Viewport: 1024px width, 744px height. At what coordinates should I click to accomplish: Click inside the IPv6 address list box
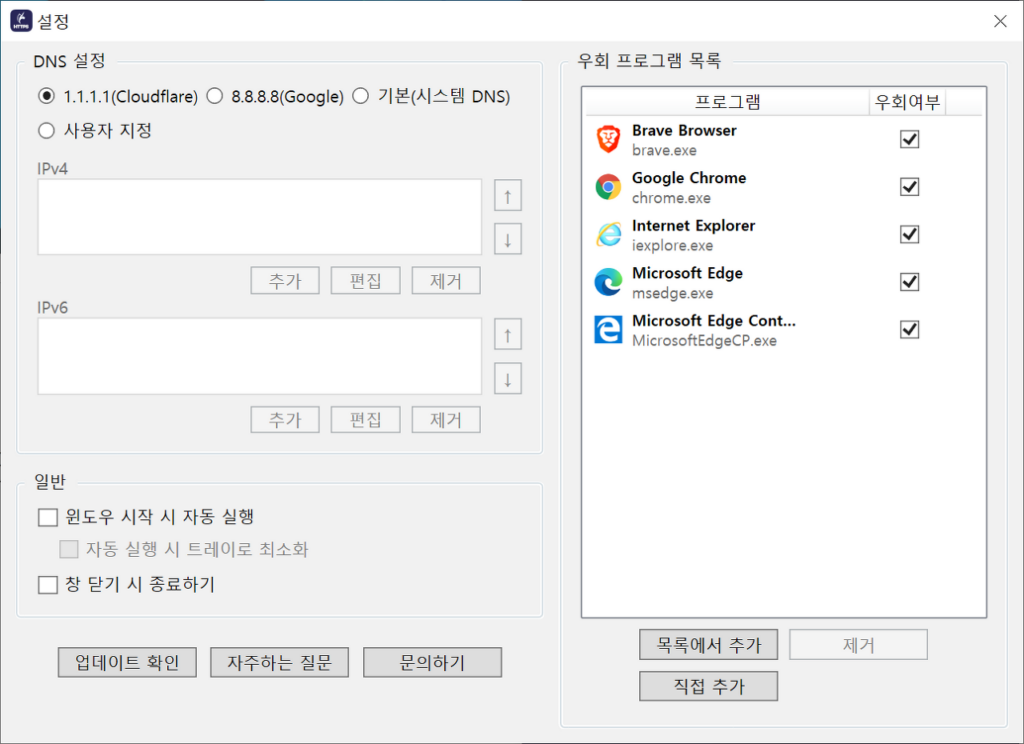259,356
